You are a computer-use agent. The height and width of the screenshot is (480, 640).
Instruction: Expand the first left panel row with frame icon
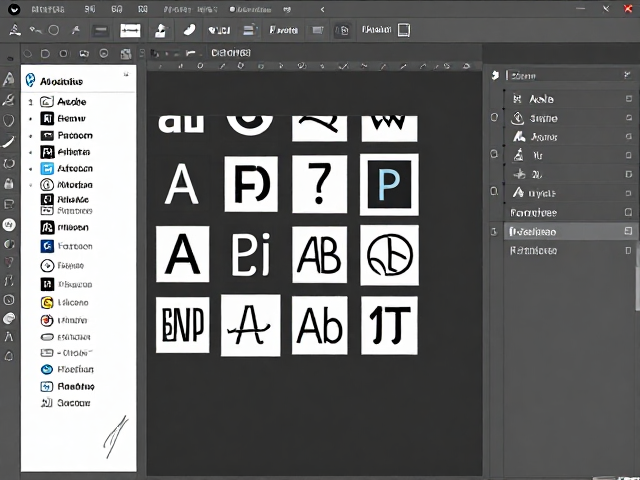(x=30, y=102)
